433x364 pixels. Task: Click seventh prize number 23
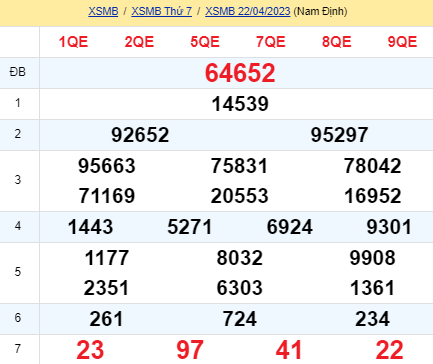[x=90, y=350]
